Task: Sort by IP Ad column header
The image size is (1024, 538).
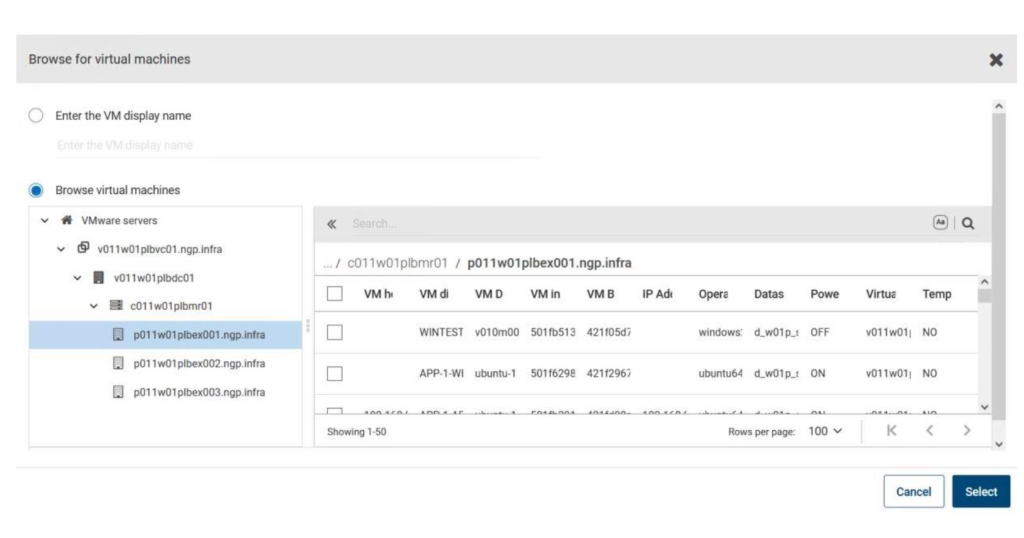Action: pos(657,294)
